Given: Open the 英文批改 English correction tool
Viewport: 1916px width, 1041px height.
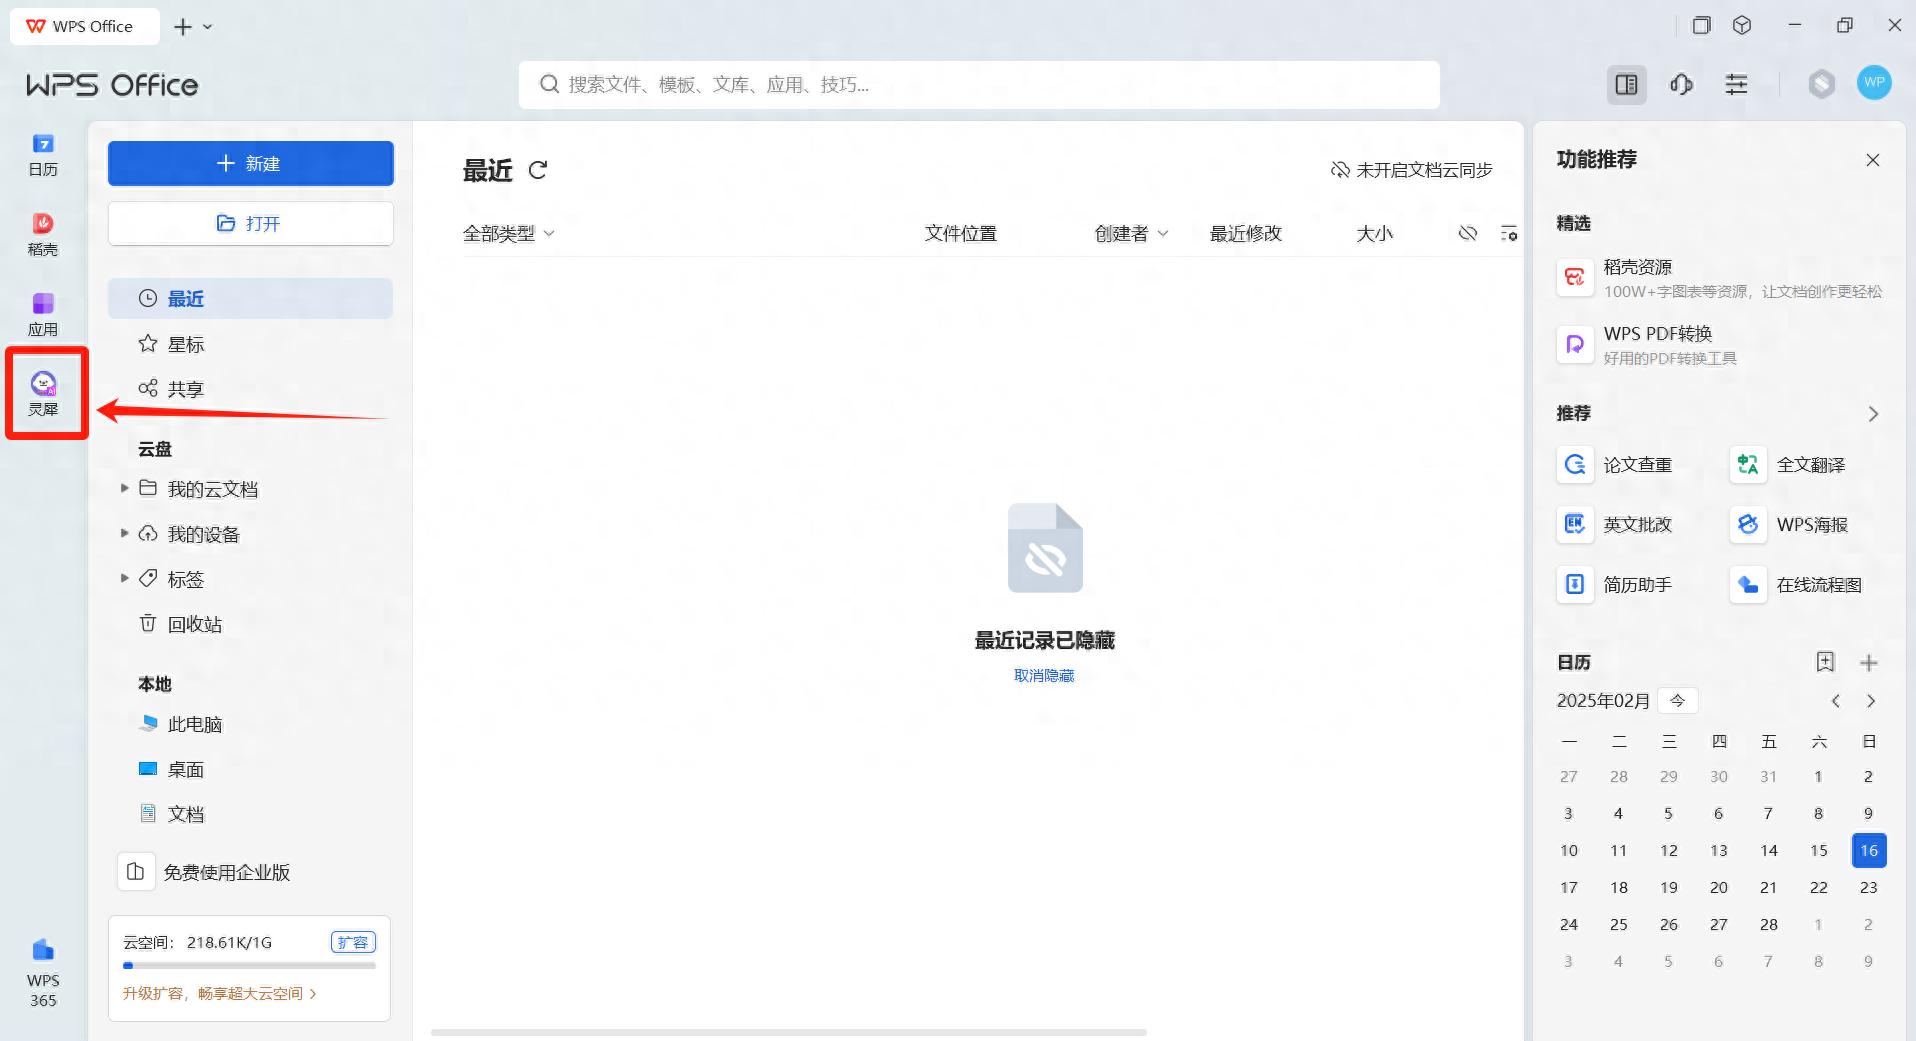Looking at the screenshot, I should click(x=1615, y=524).
